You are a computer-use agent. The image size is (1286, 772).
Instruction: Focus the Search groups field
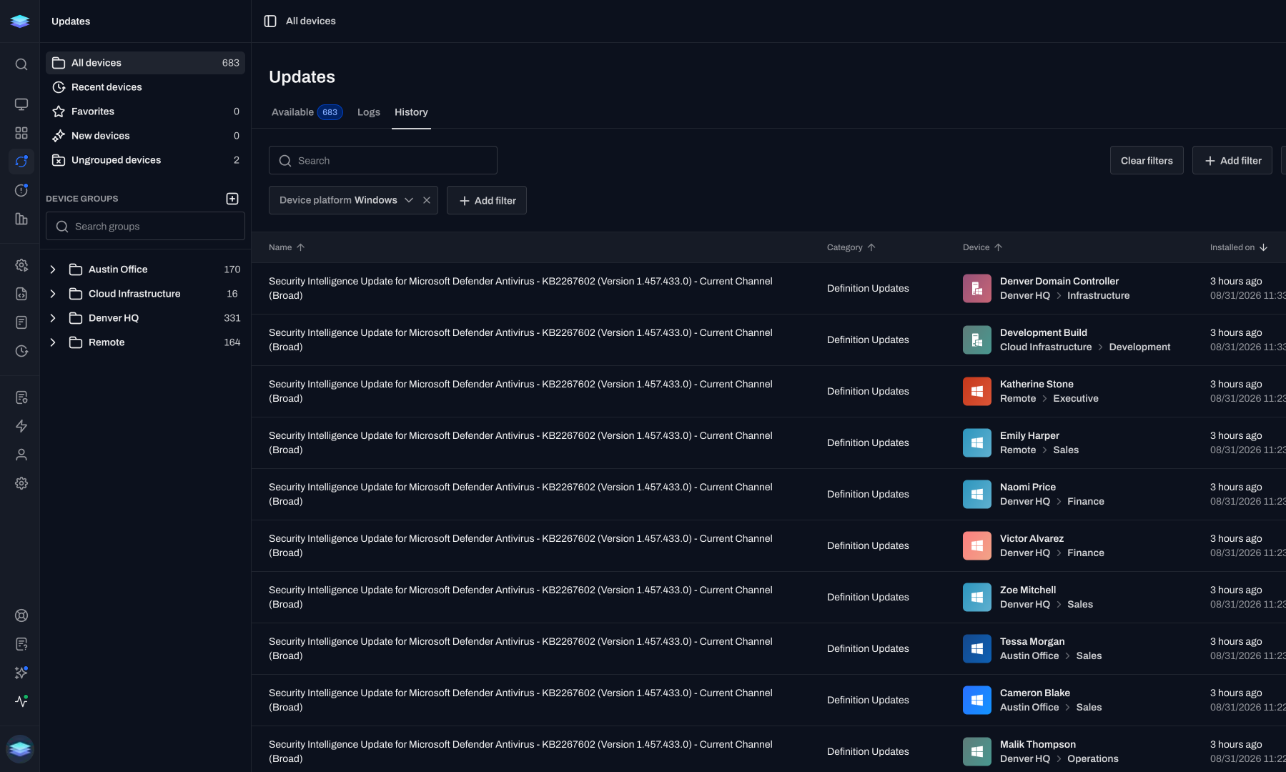coord(145,226)
